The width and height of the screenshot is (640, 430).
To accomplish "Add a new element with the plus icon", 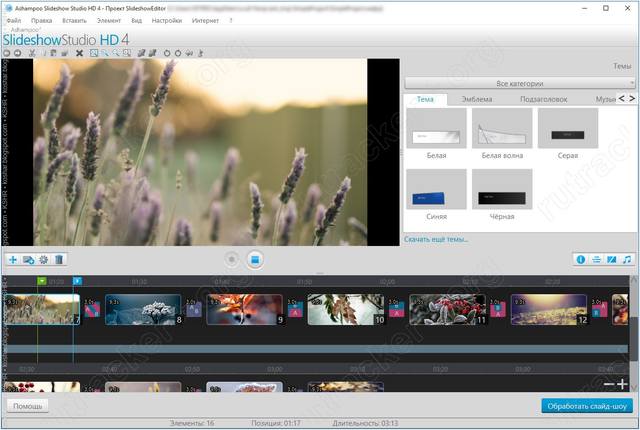I will tap(13, 260).
